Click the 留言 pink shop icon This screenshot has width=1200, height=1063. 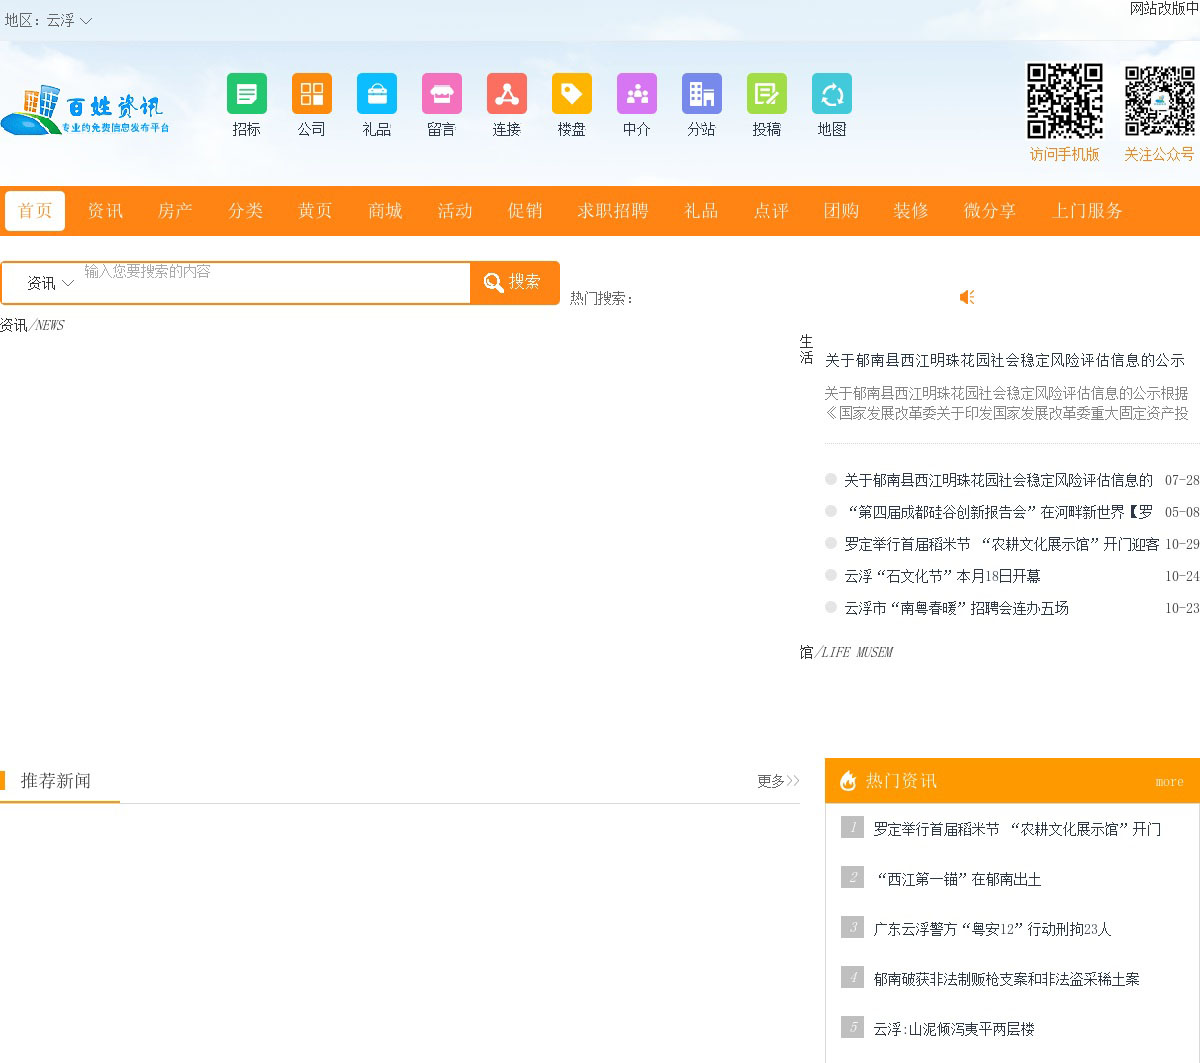441,94
